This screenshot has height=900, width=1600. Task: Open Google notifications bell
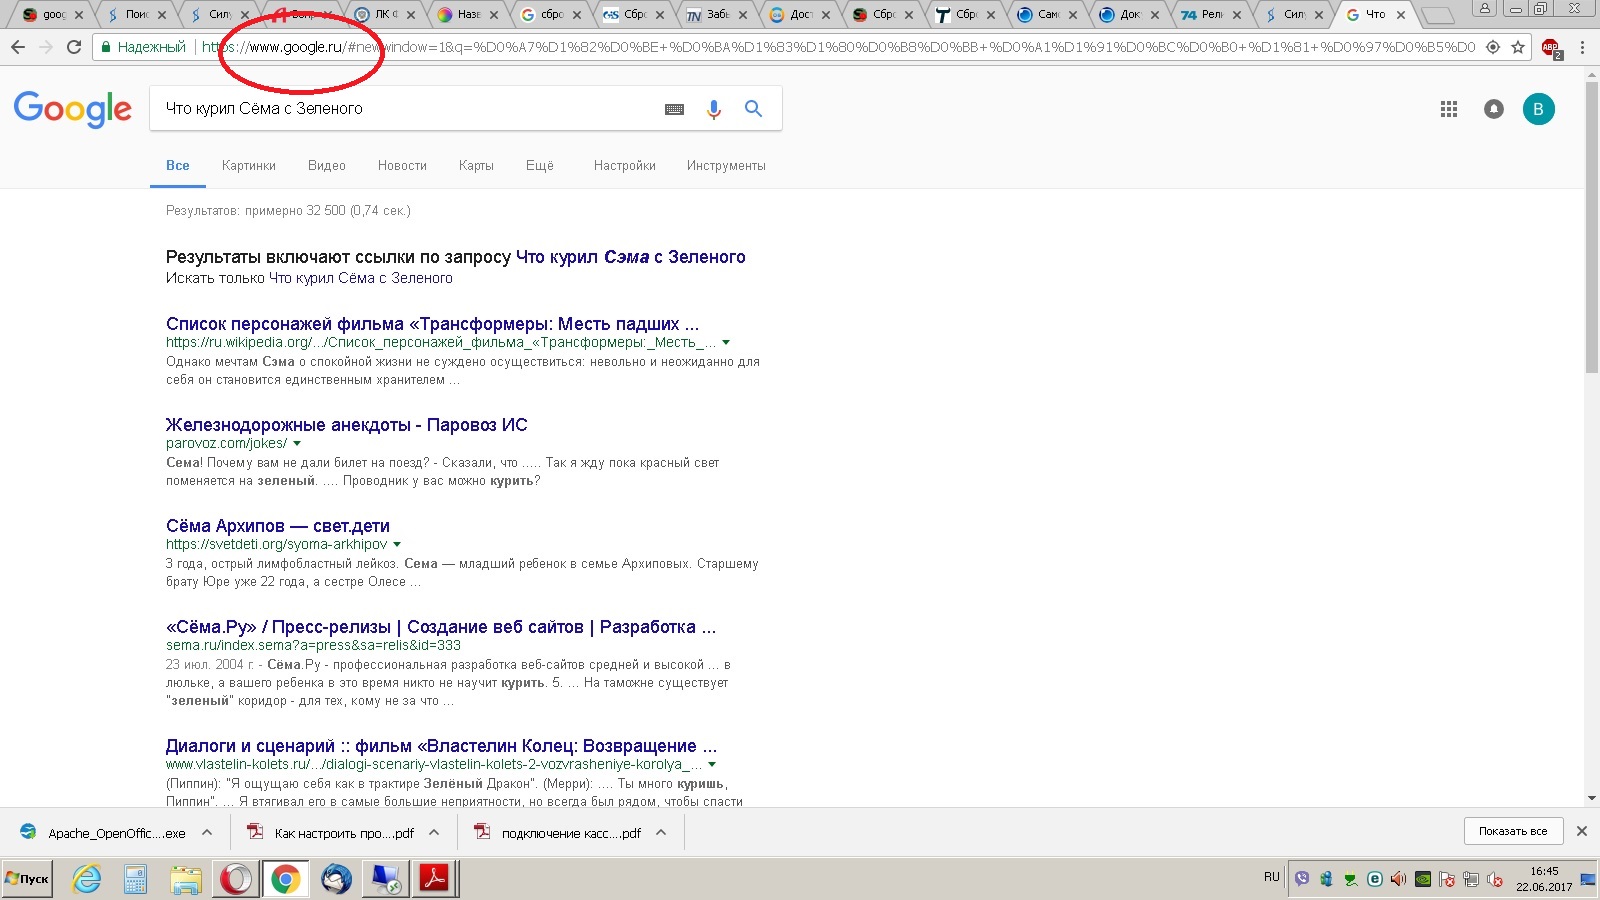(x=1494, y=109)
